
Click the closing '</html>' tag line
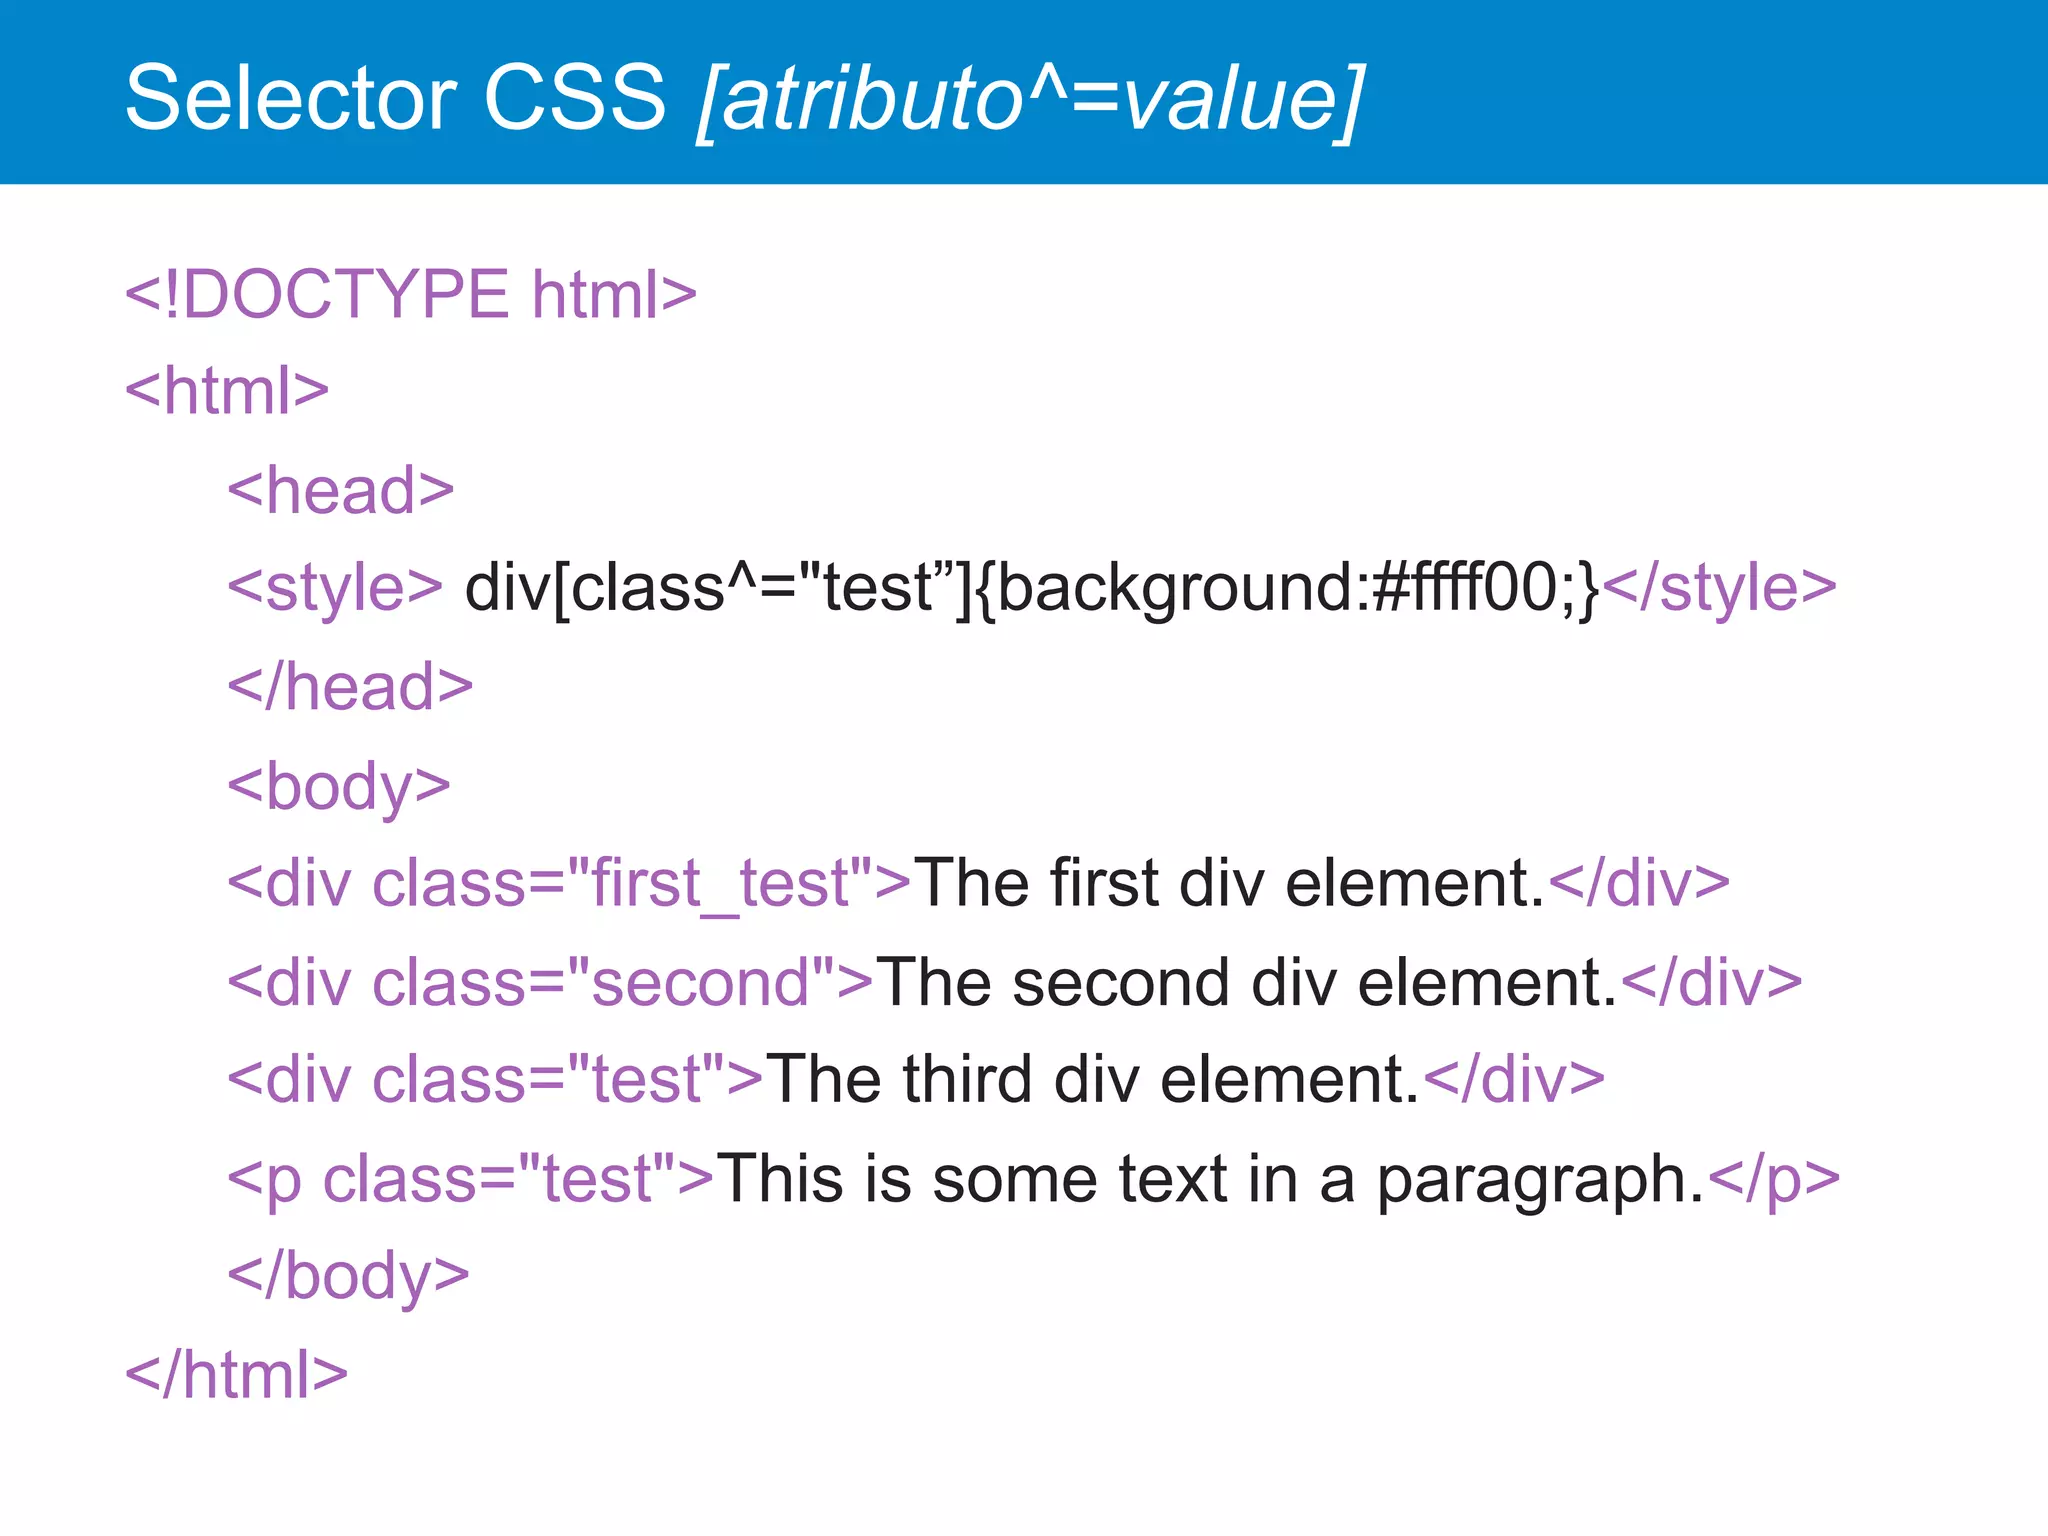[237, 1375]
